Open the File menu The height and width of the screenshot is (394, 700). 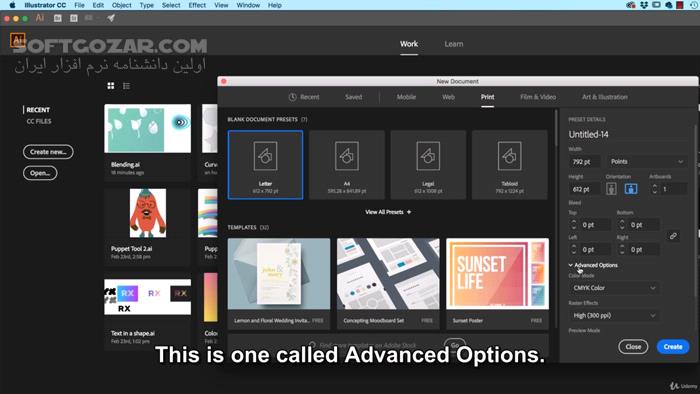pos(79,5)
